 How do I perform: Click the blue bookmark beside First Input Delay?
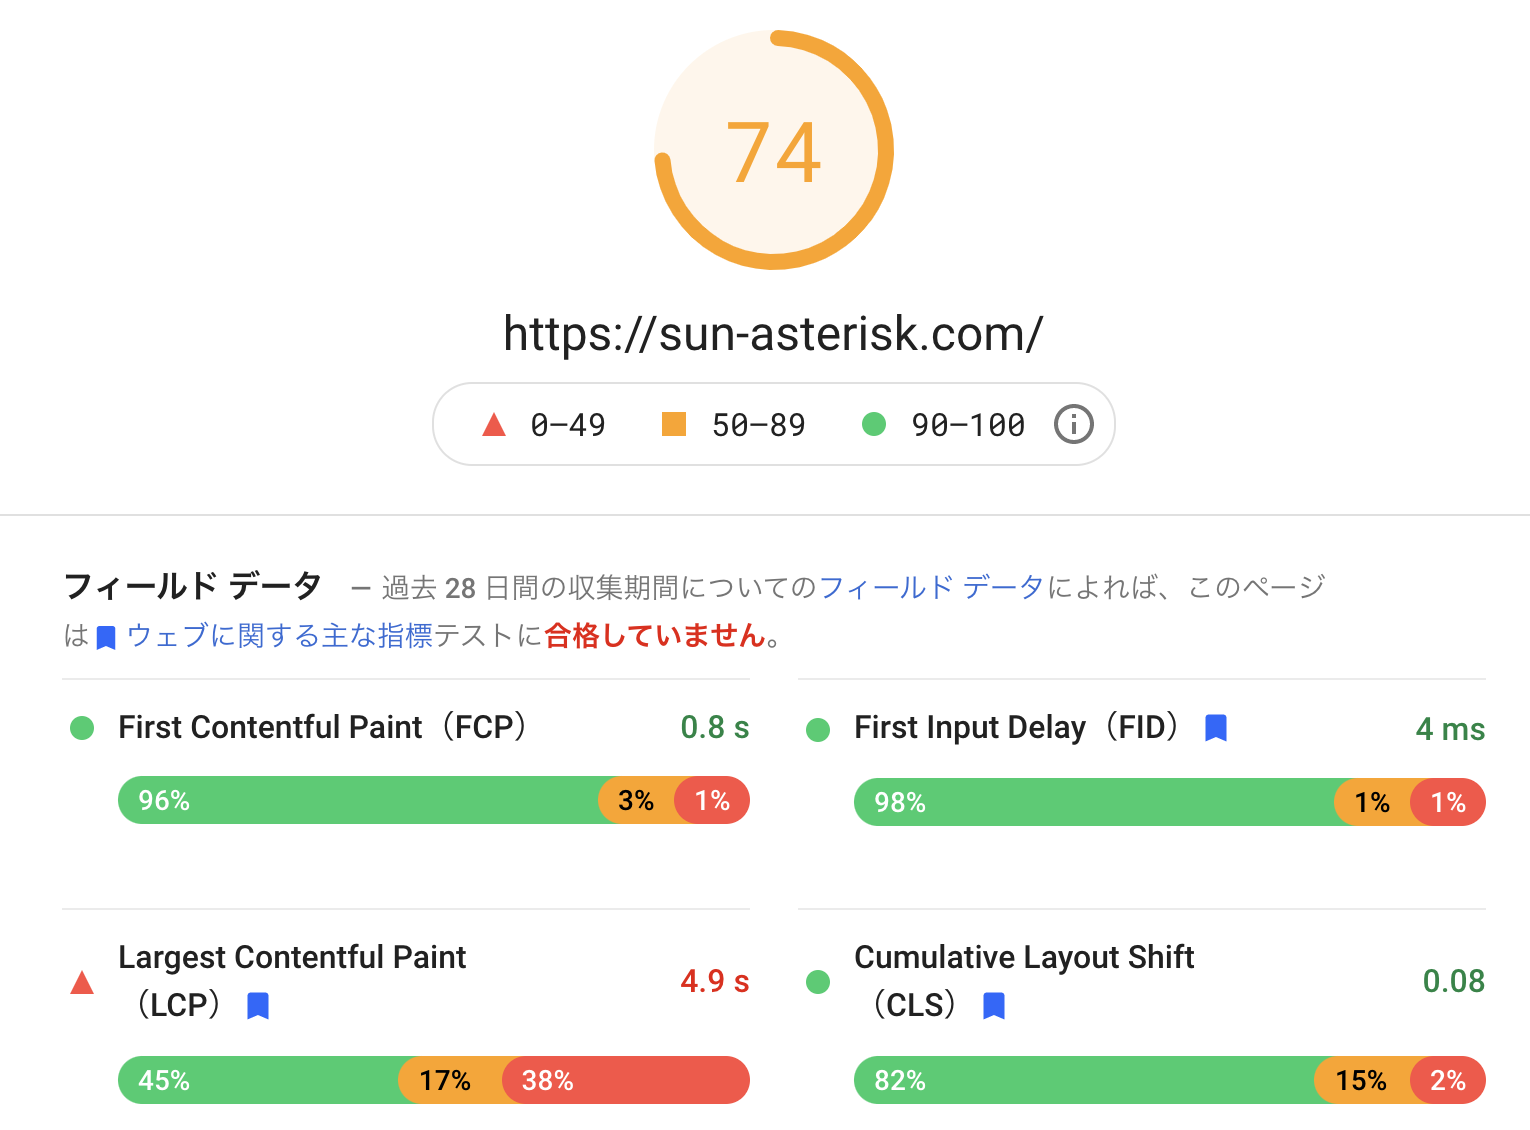coord(1215,728)
